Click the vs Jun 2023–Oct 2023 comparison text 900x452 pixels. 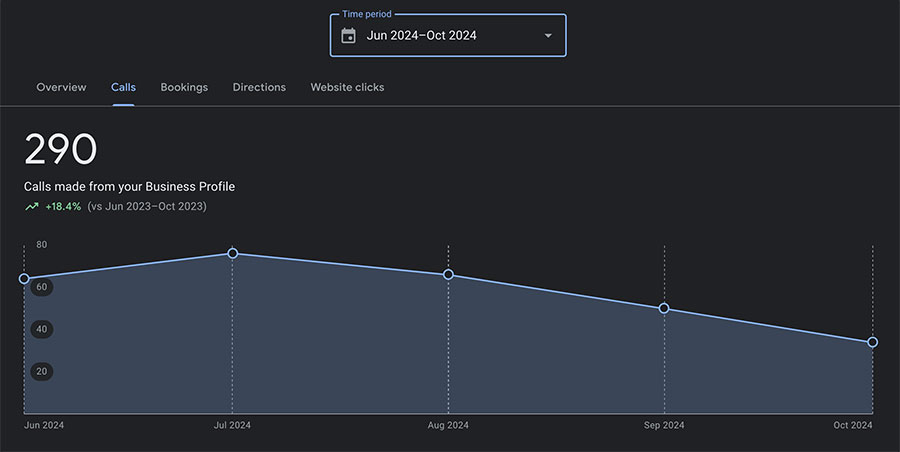click(147, 206)
